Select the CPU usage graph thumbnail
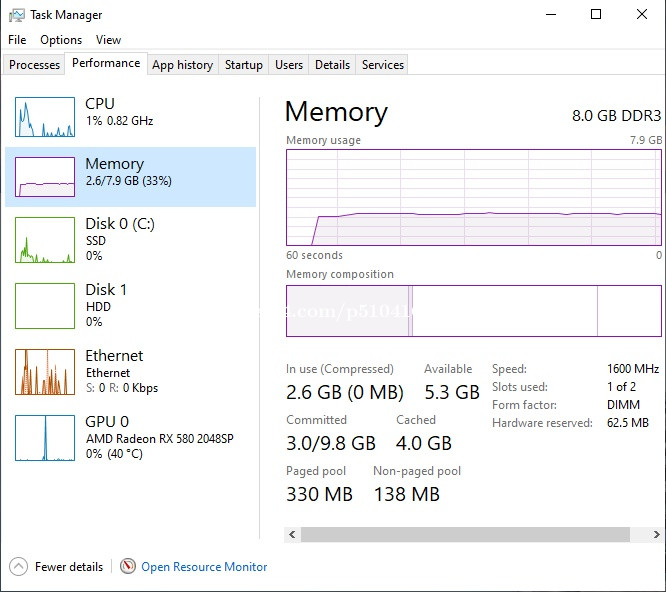The image size is (666, 592). pyautogui.click(x=44, y=117)
